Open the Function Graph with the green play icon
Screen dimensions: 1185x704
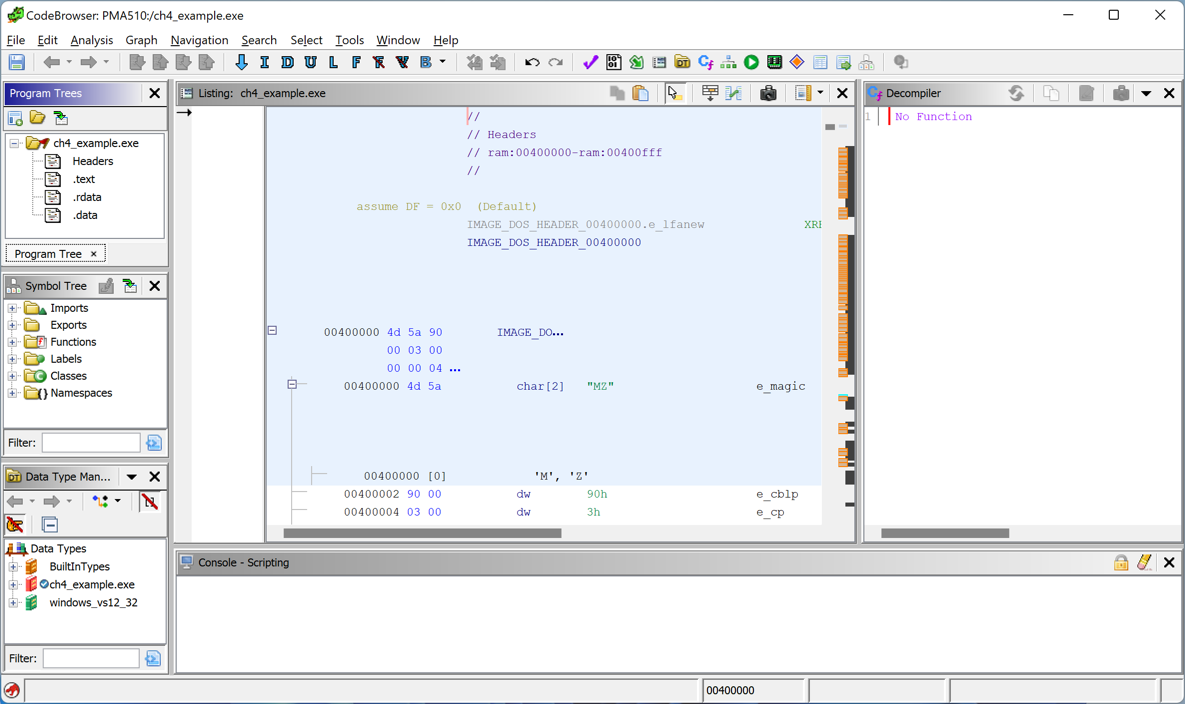(751, 63)
